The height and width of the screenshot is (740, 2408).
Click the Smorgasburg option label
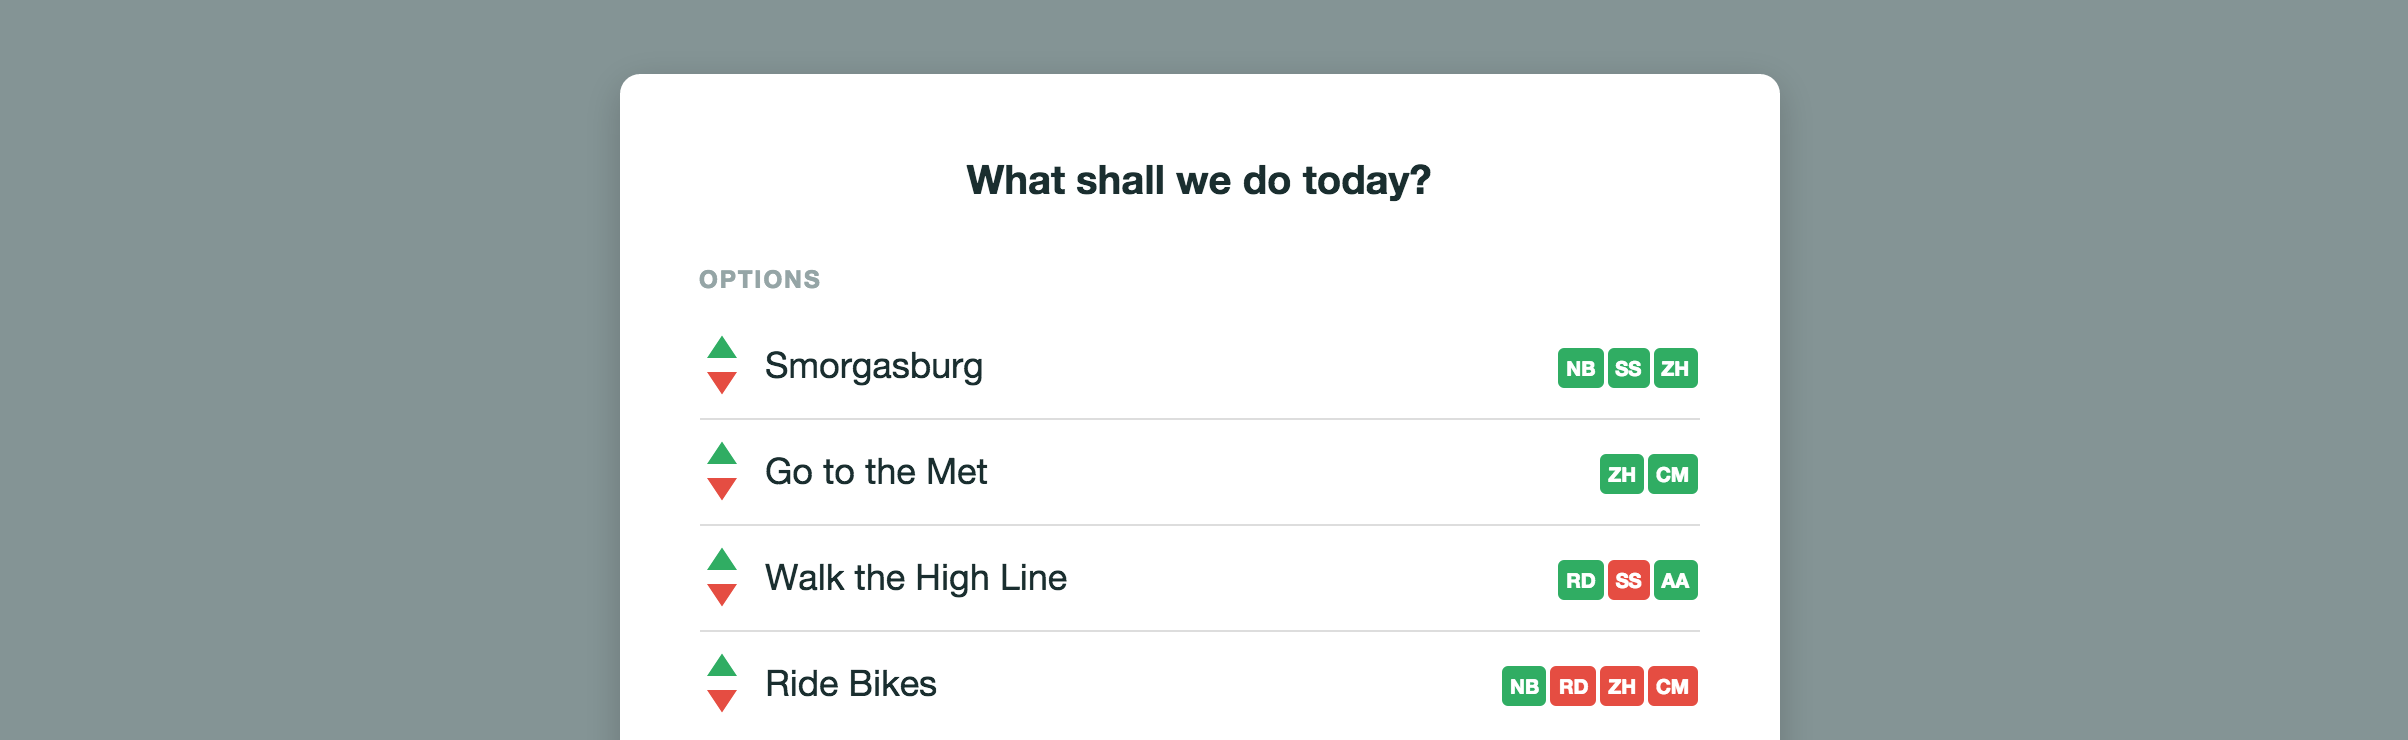873,366
